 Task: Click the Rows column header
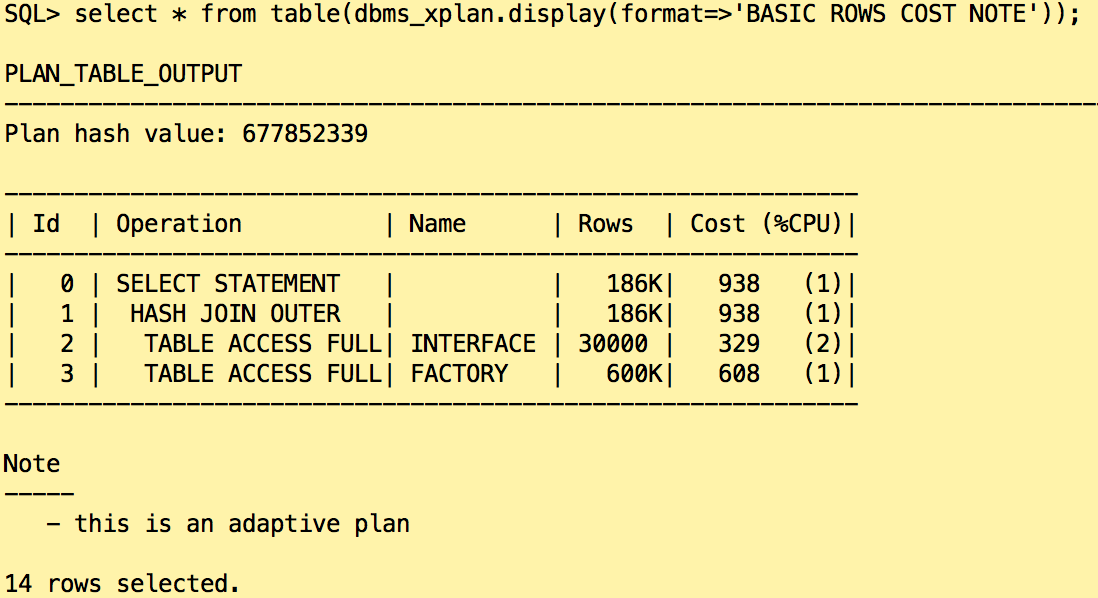[606, 223]
